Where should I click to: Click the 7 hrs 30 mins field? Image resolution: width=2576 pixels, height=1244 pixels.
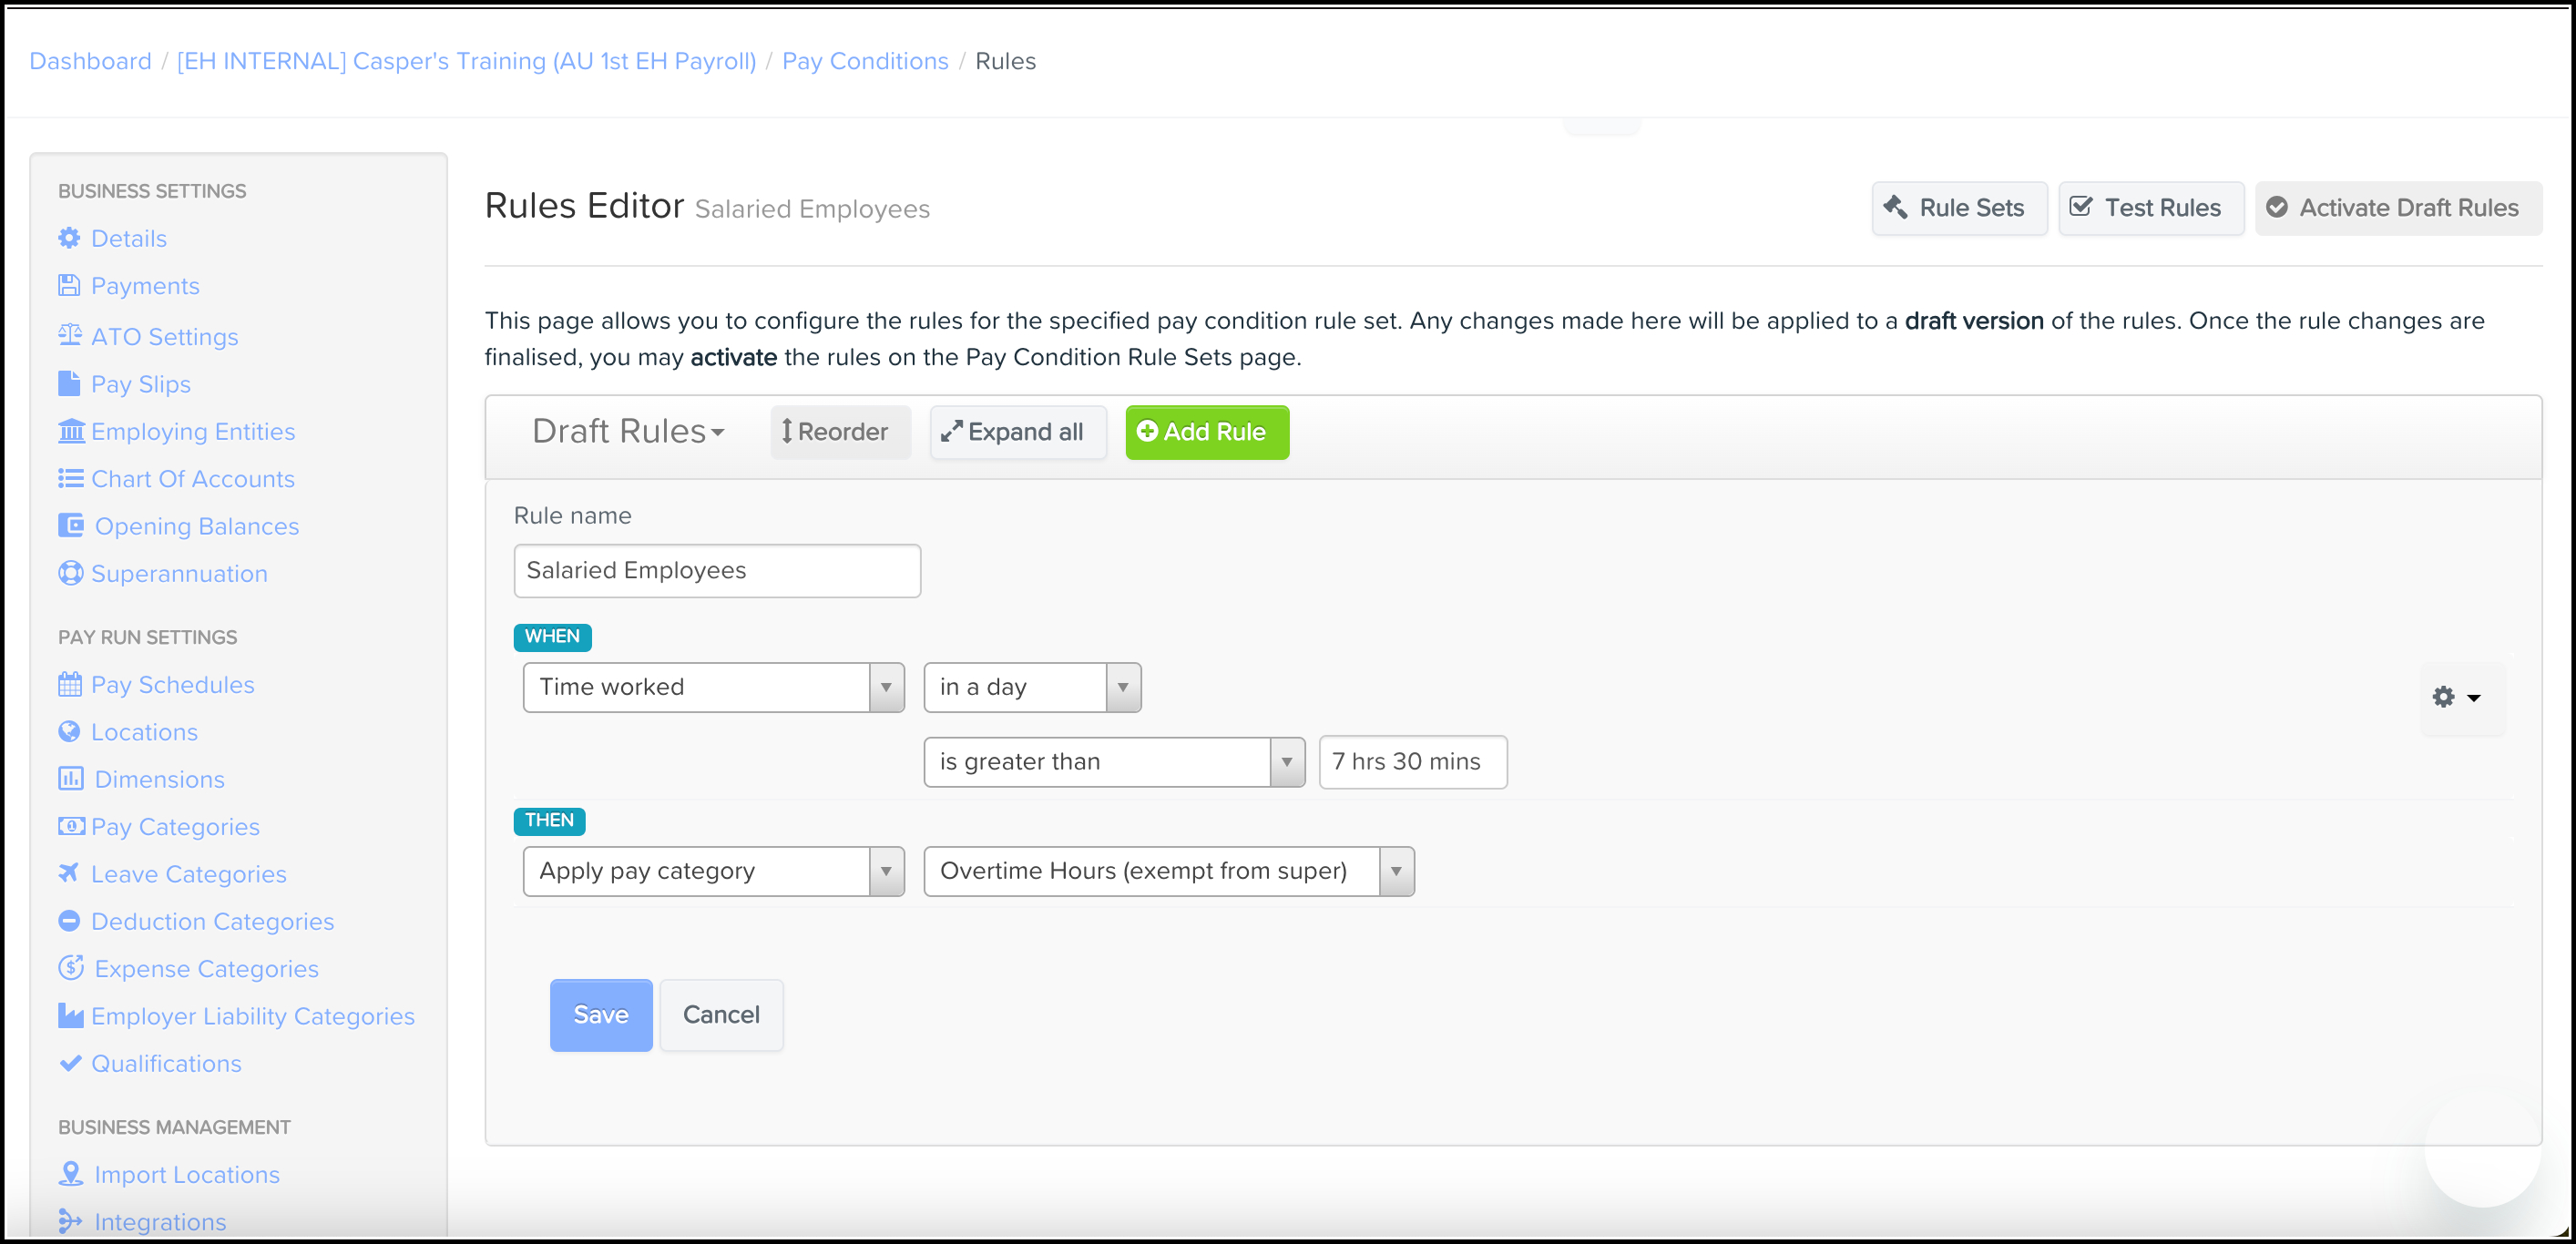pyautogui.click(x=1411, y=762)
